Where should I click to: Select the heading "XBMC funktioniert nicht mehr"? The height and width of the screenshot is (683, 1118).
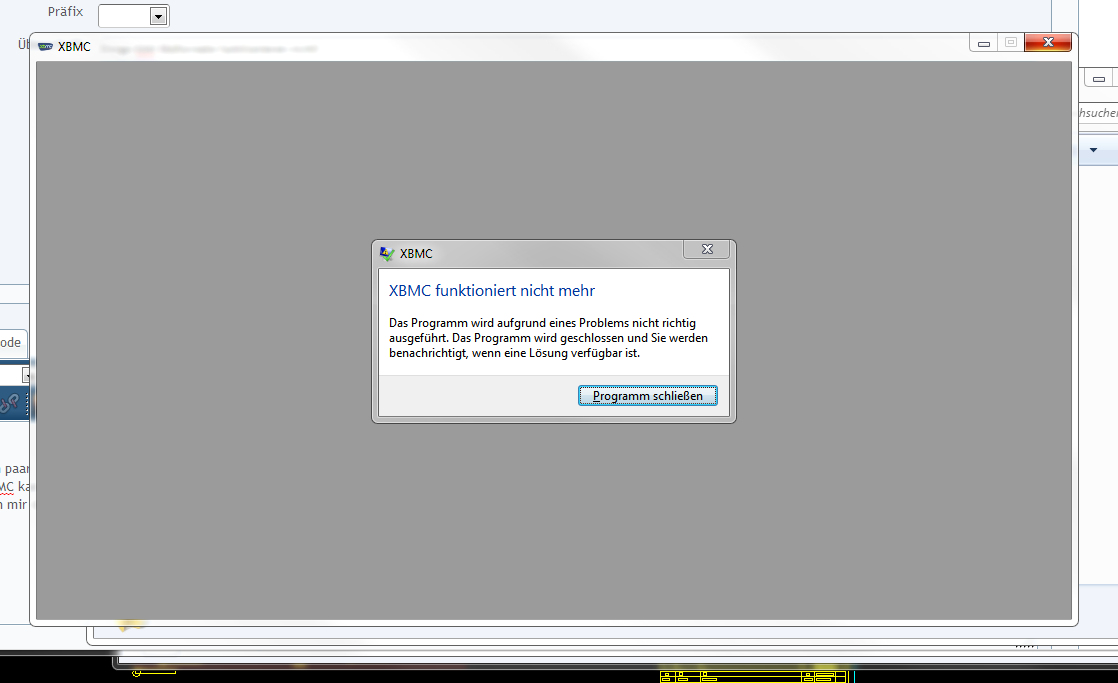pyautogui.click(x=491, y=290)
